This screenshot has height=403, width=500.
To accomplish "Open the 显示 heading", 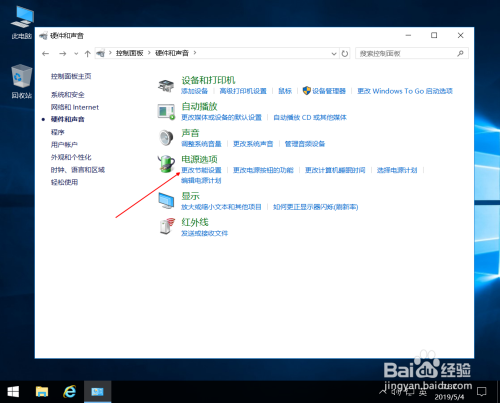I will point(190,196).
